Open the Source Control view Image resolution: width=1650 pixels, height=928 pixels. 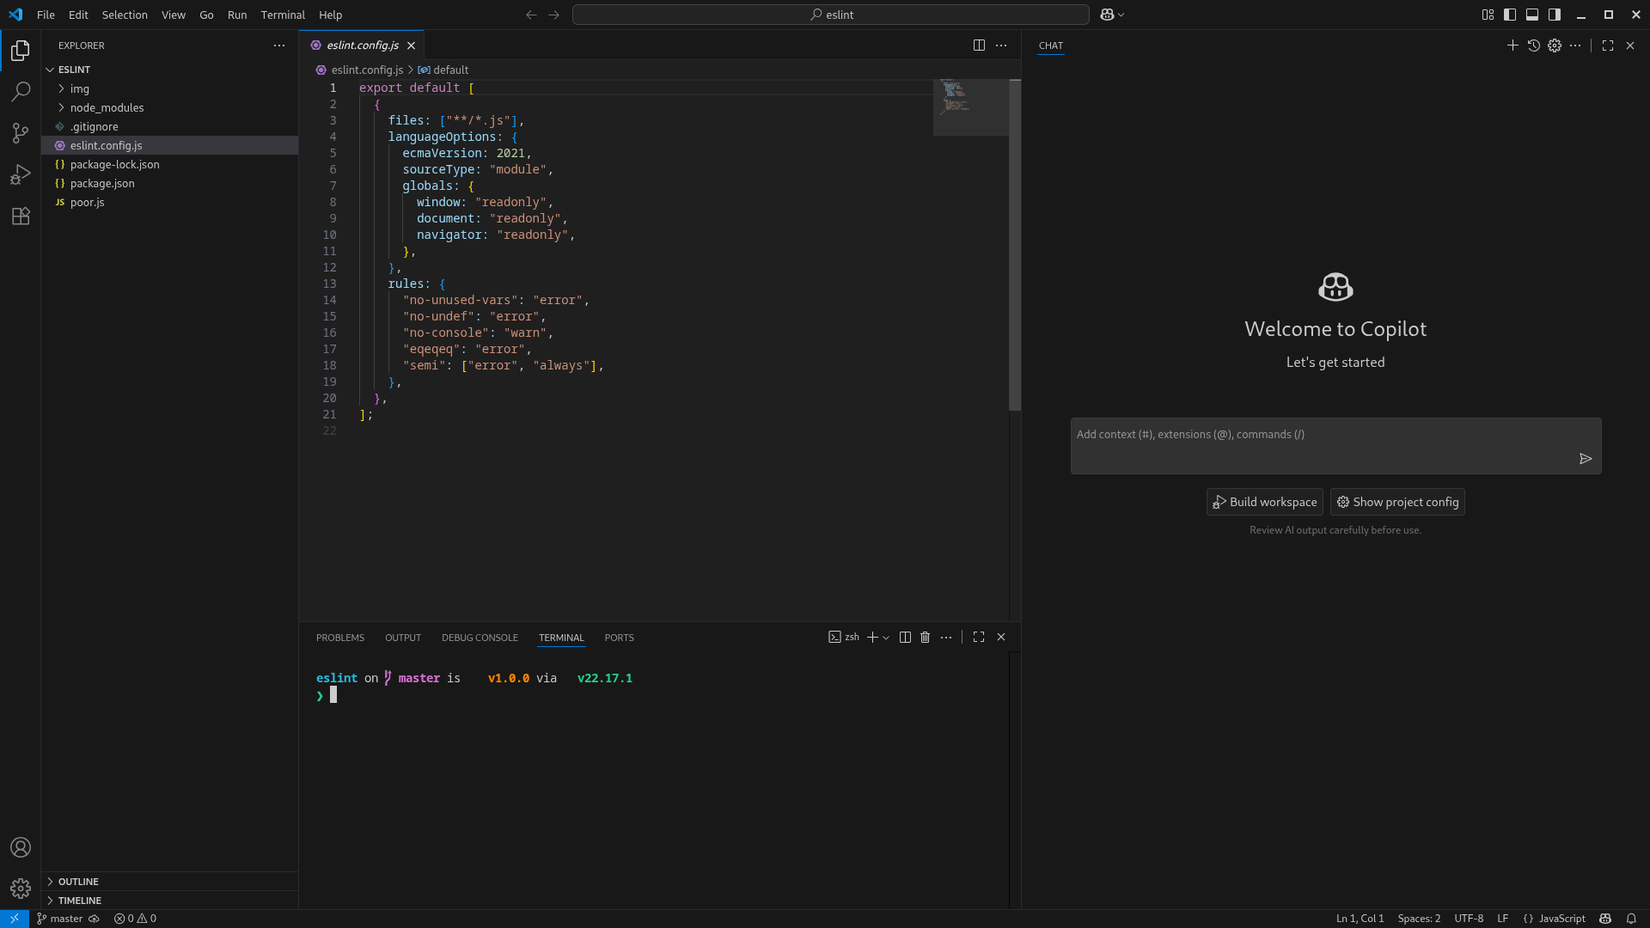[20, 132]
